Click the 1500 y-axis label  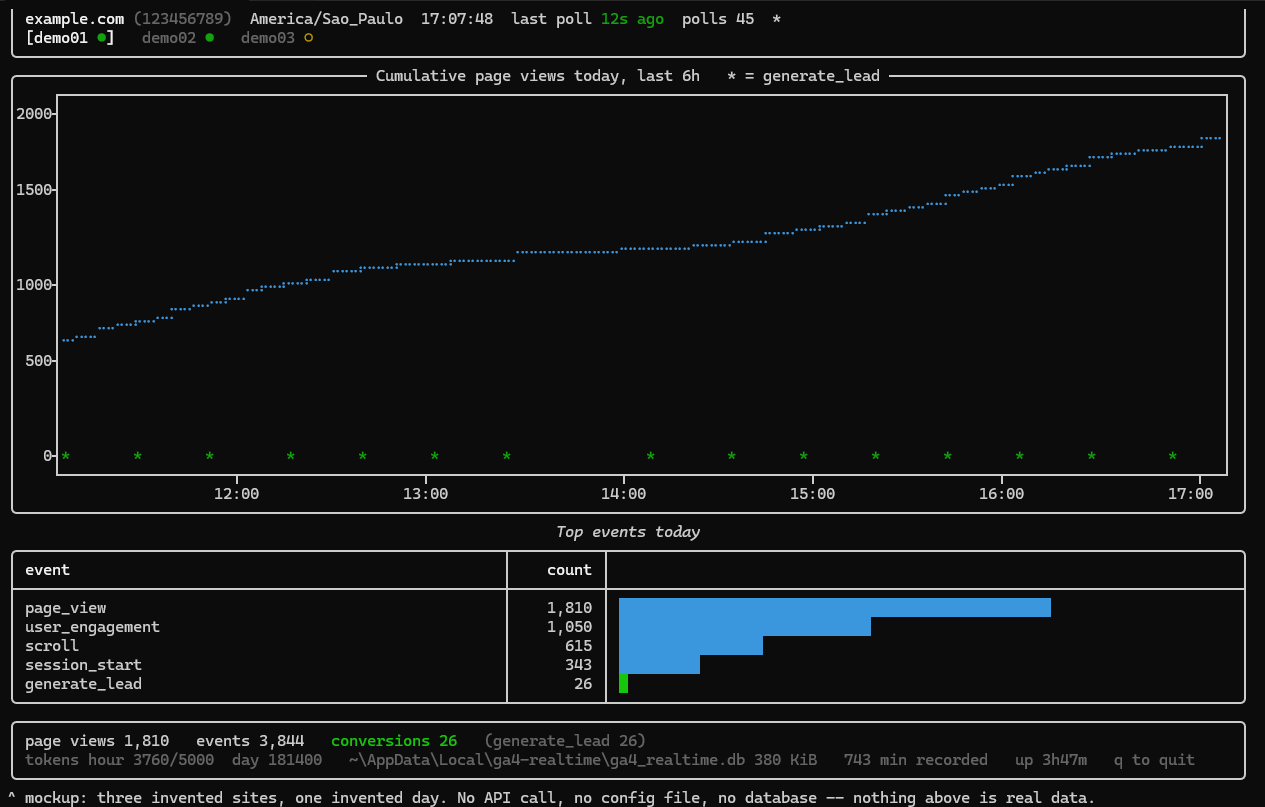coord(35,190)
